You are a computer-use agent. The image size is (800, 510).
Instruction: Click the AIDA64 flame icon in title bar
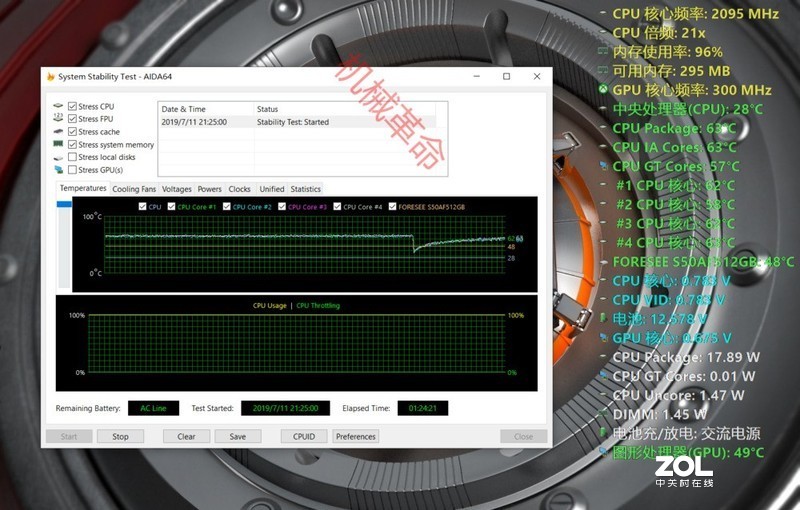click(x=51, y=76)
